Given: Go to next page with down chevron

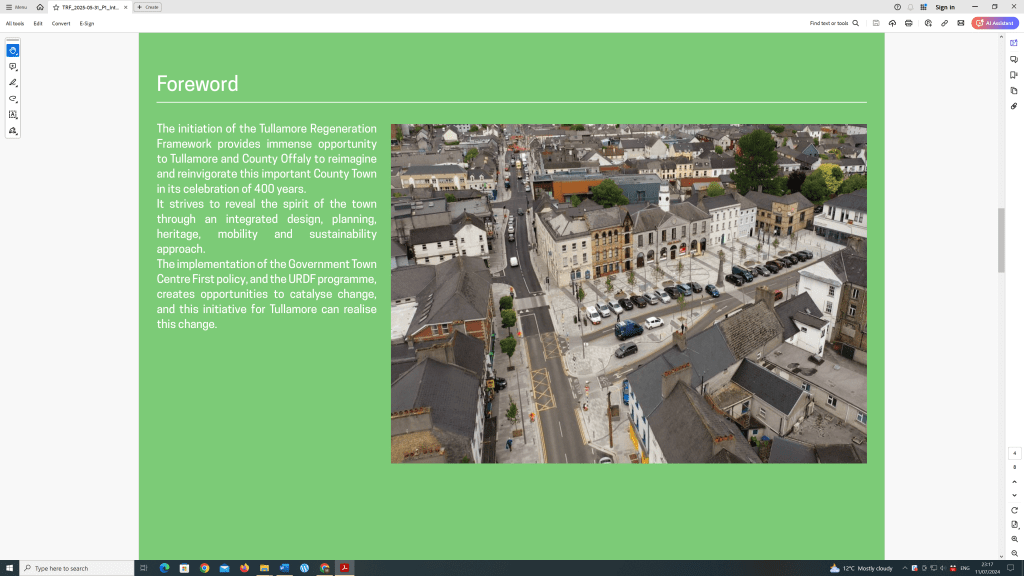Looking at the screenshot, I should click(x=1014, y=495).
